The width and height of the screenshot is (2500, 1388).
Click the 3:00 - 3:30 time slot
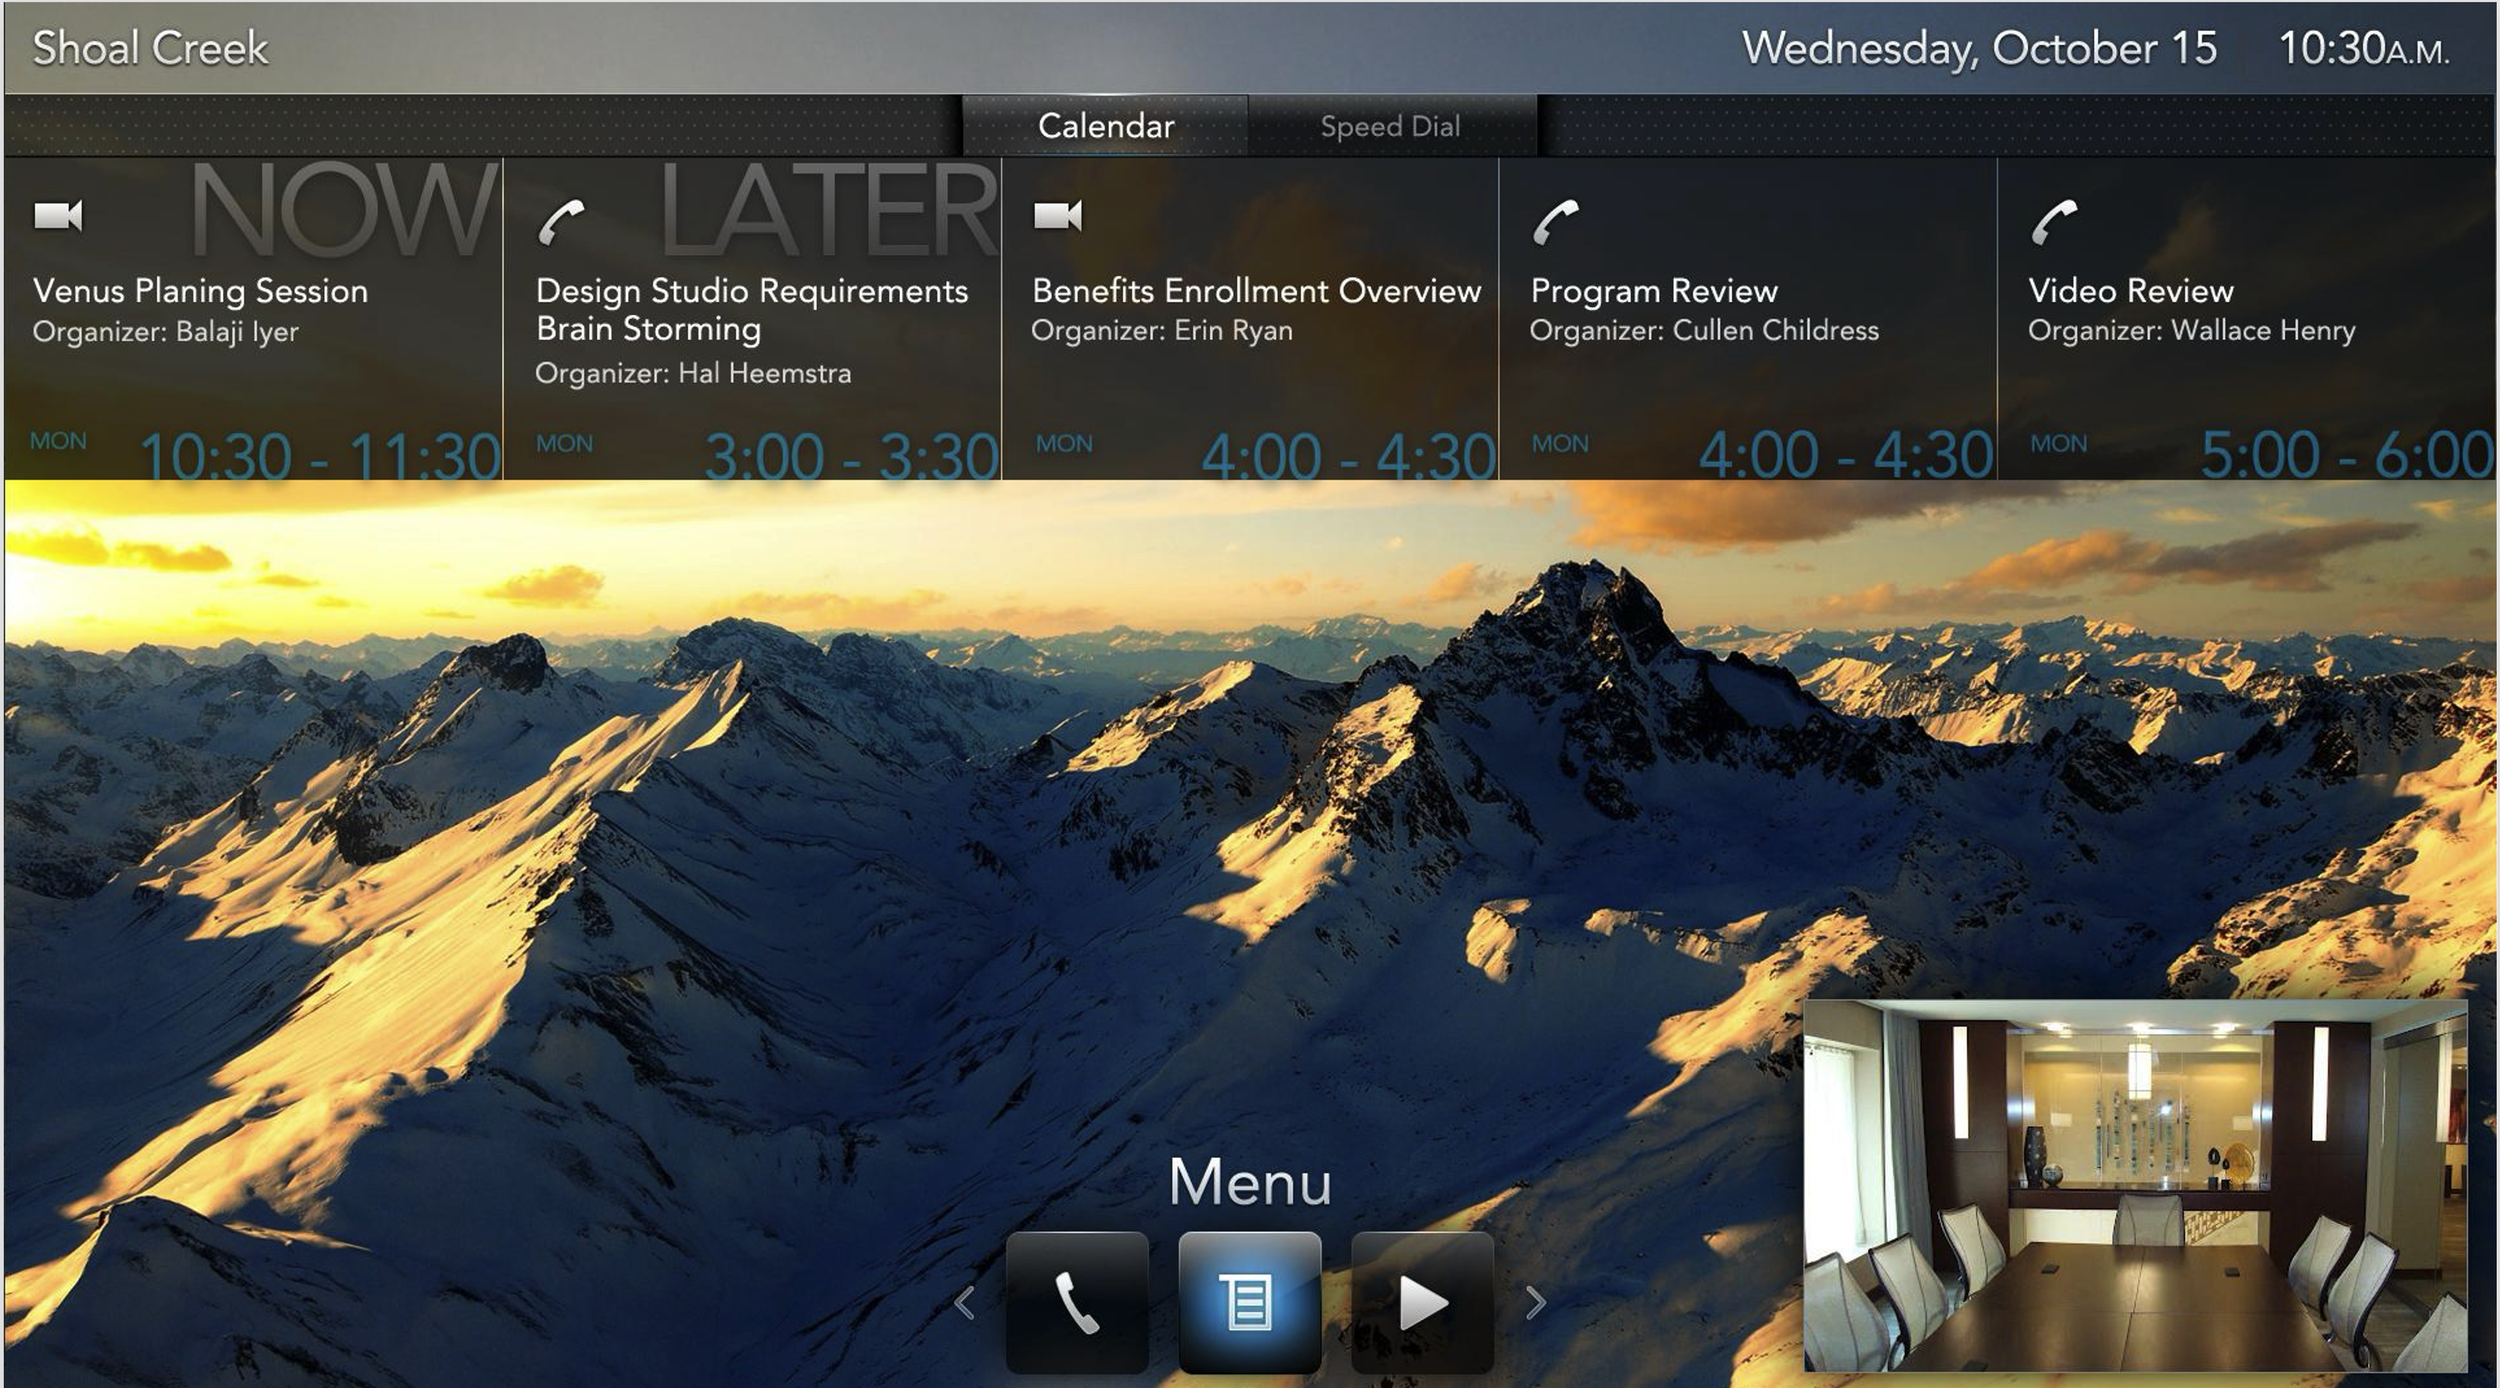851,456
